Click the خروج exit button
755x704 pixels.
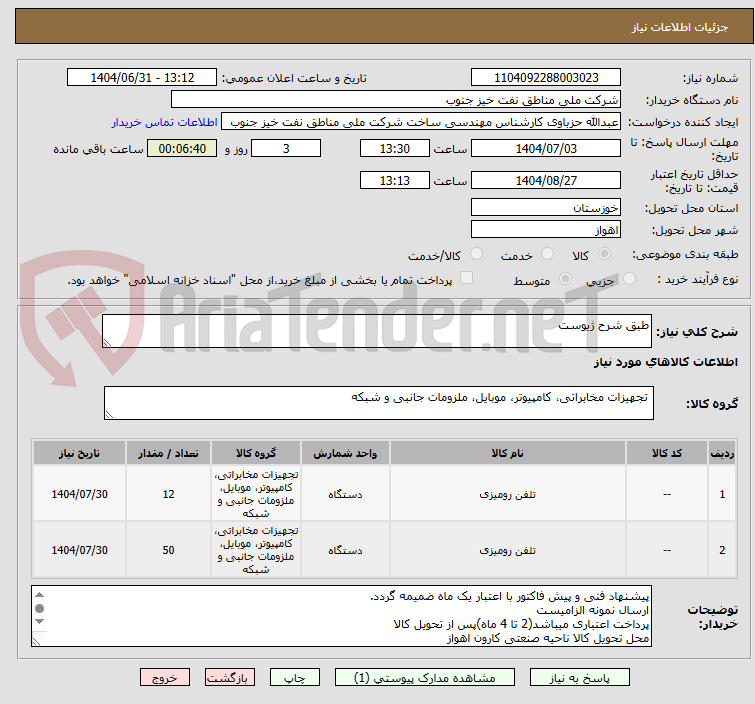click(165, 678)
